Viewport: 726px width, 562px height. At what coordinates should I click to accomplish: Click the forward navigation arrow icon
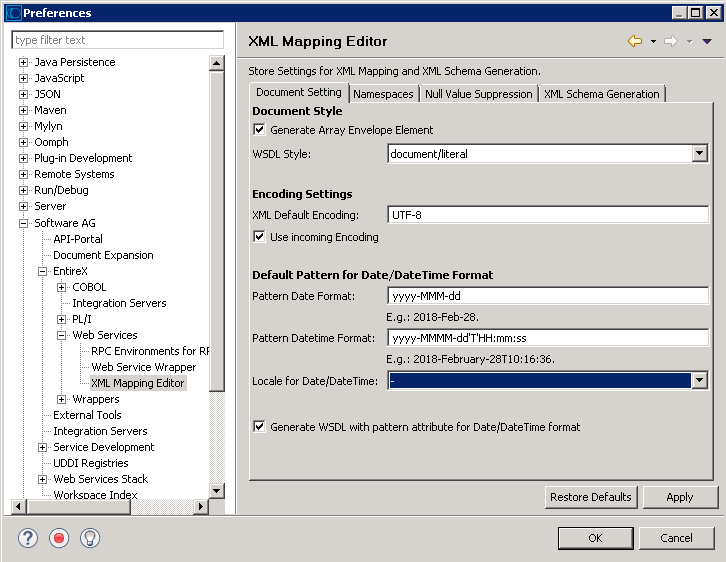pos(671,41)
